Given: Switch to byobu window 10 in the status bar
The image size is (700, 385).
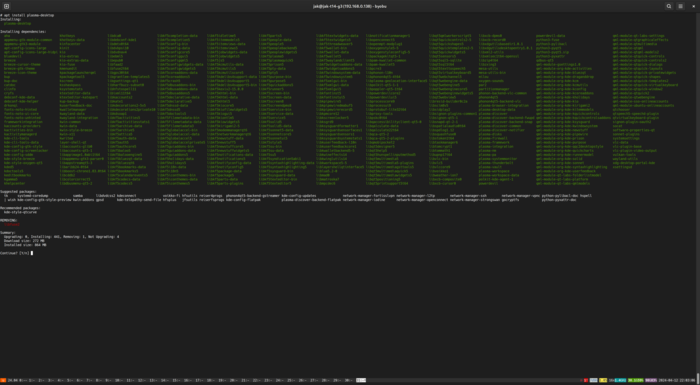Looking at the screenshot, I should click(x=119, y=381).
